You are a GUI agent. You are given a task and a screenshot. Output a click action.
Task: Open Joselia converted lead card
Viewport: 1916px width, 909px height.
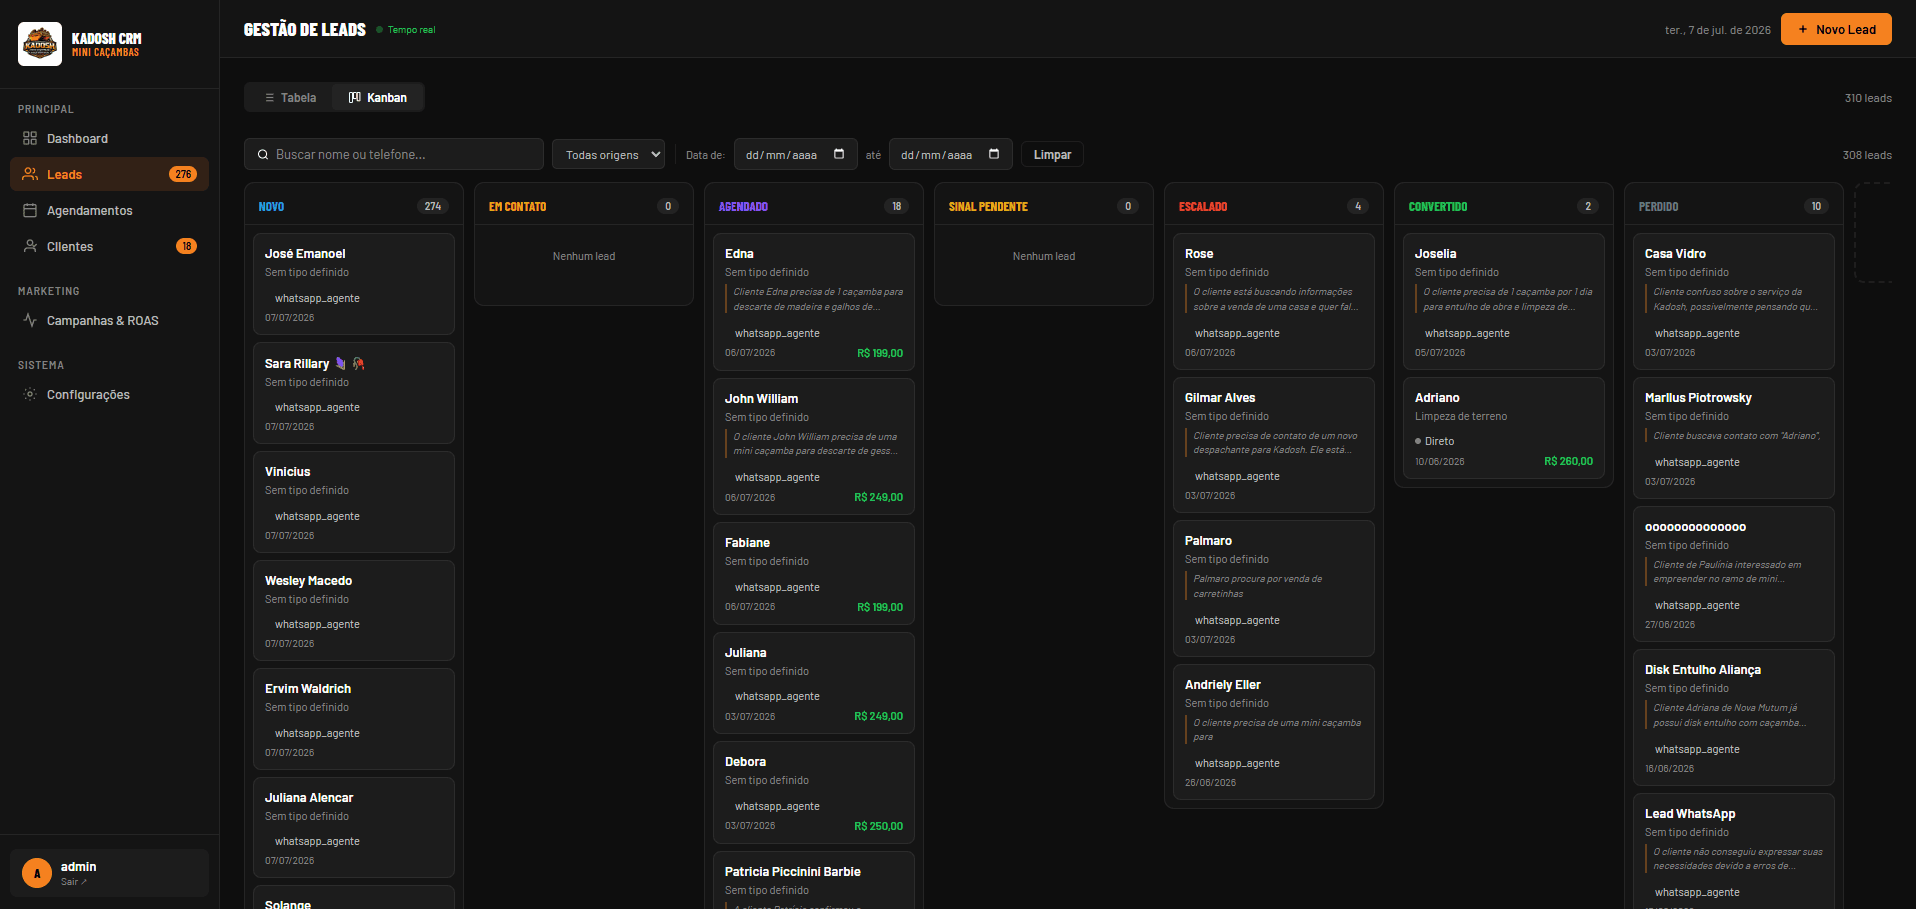1504,301
